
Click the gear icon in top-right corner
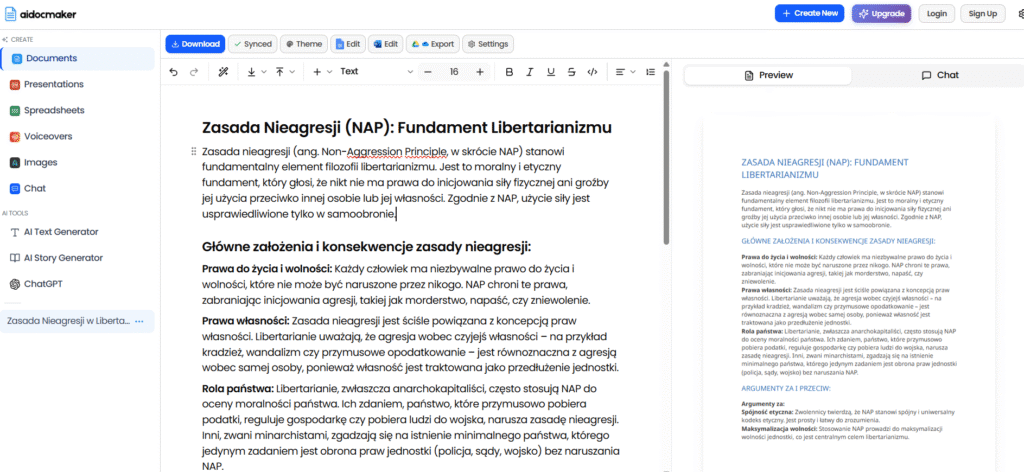pos(1019,13)
